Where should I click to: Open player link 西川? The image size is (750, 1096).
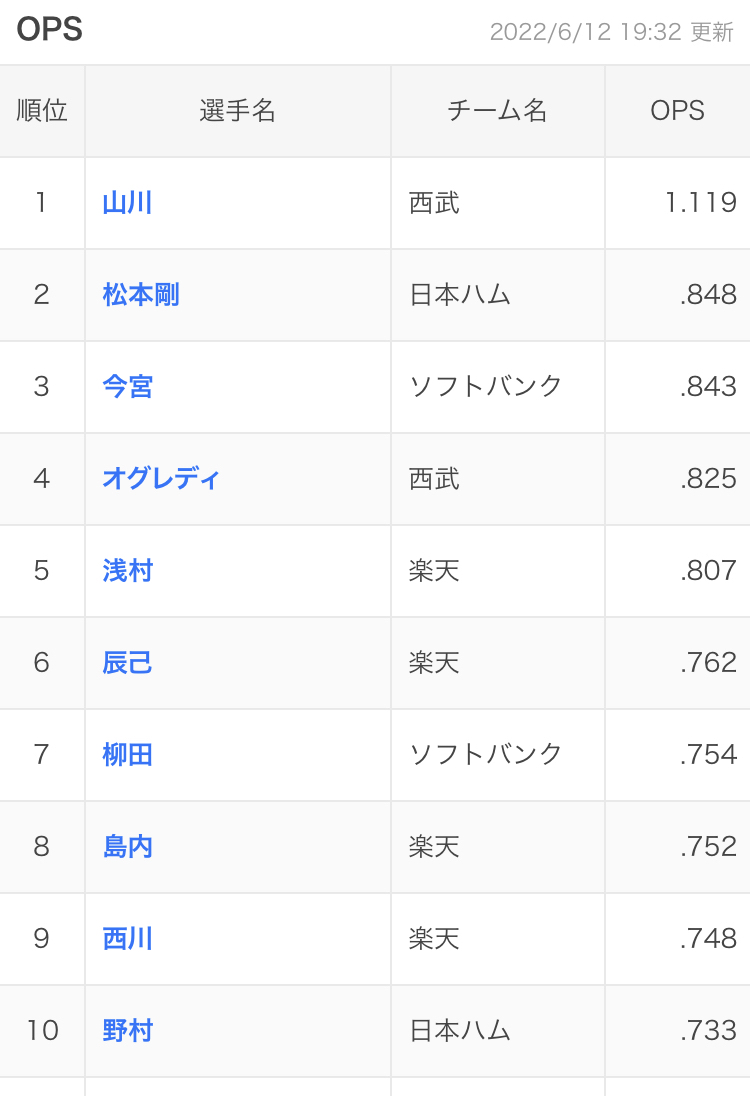click(127, 938)
